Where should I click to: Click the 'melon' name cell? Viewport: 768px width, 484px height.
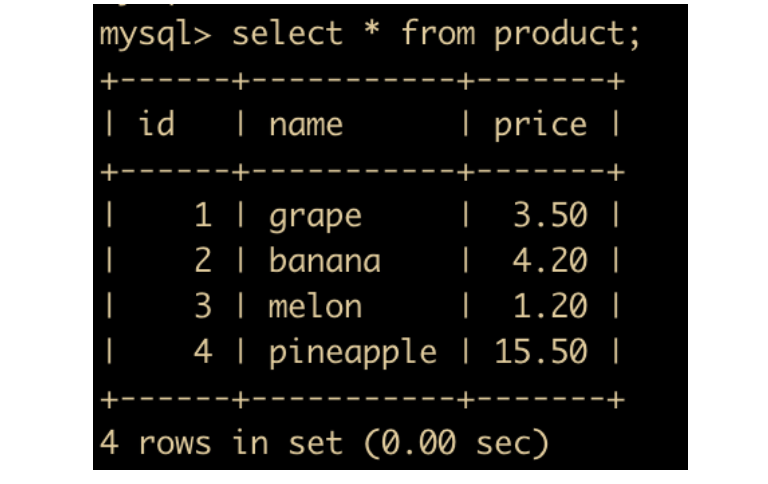tap(315, 306)
